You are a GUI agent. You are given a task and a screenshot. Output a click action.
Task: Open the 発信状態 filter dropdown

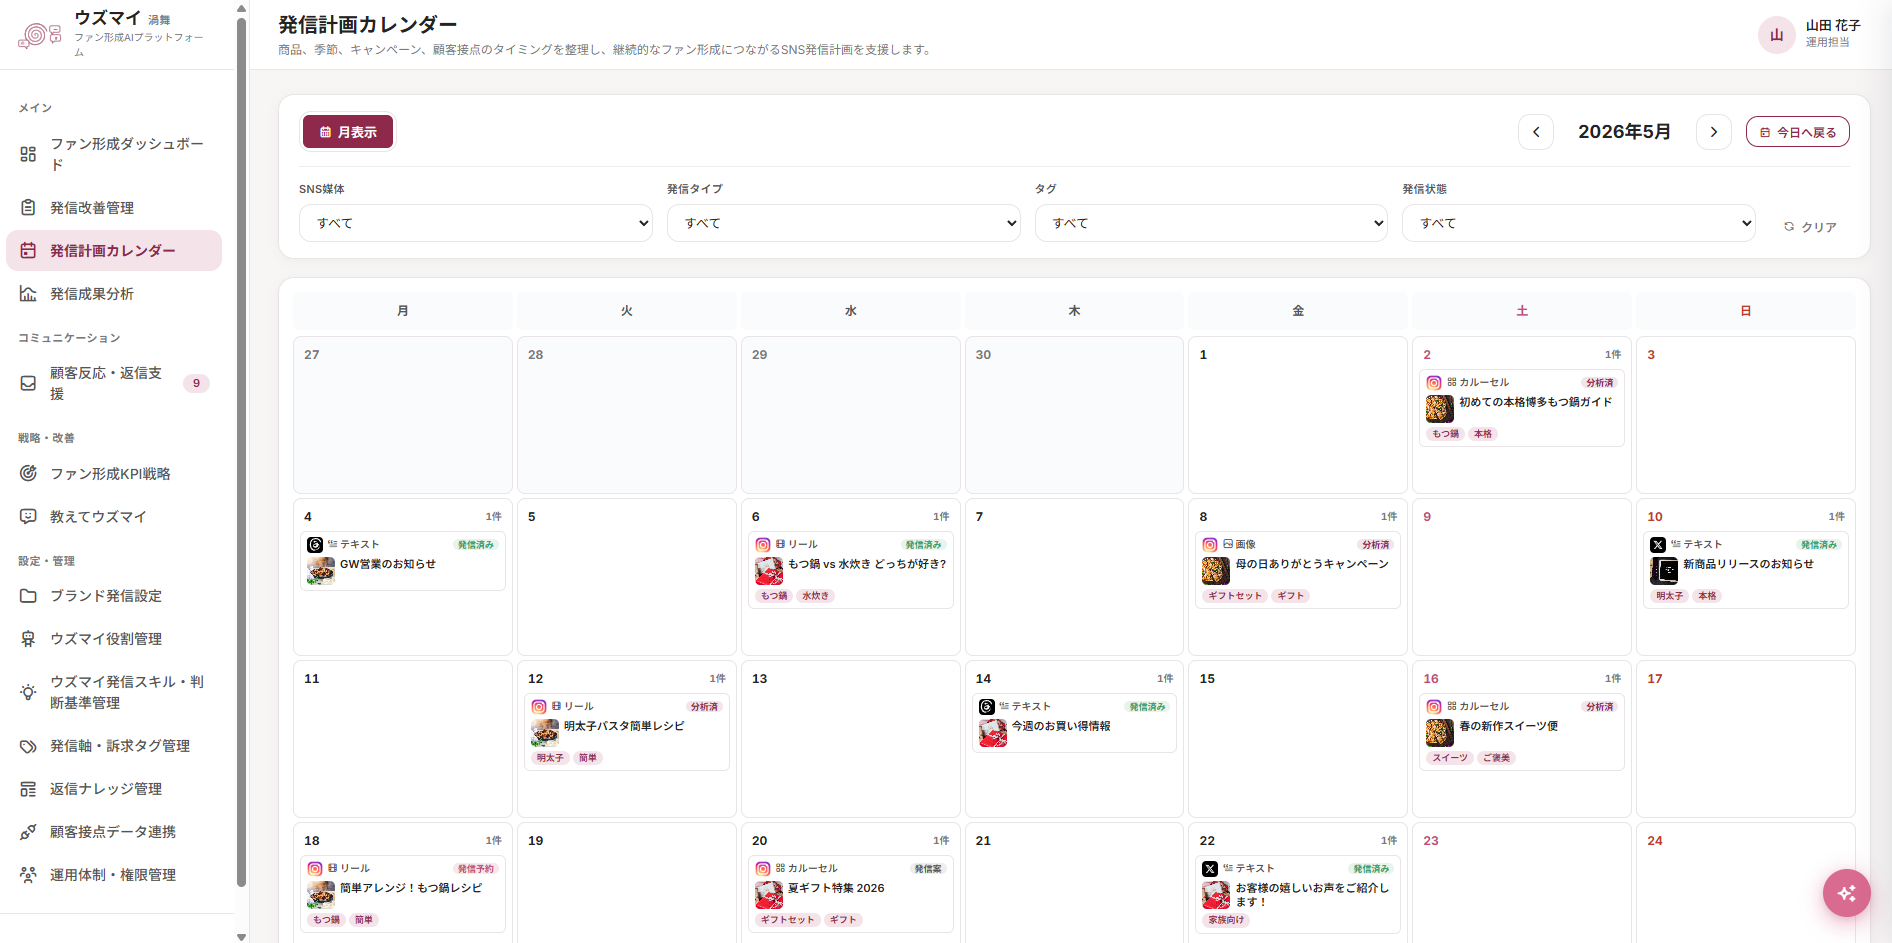click(x=1579, y=223)
